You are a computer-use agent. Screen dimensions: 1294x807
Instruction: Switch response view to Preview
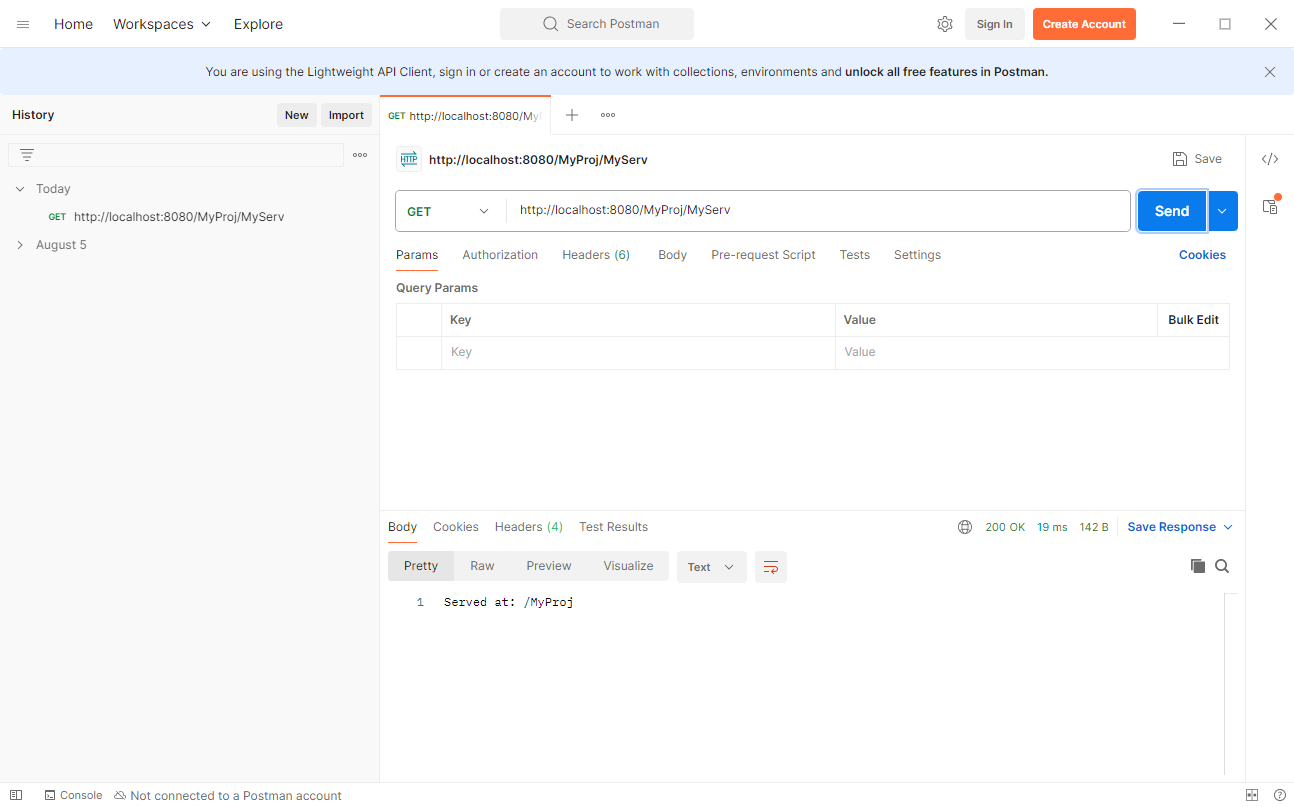point(549,566)
